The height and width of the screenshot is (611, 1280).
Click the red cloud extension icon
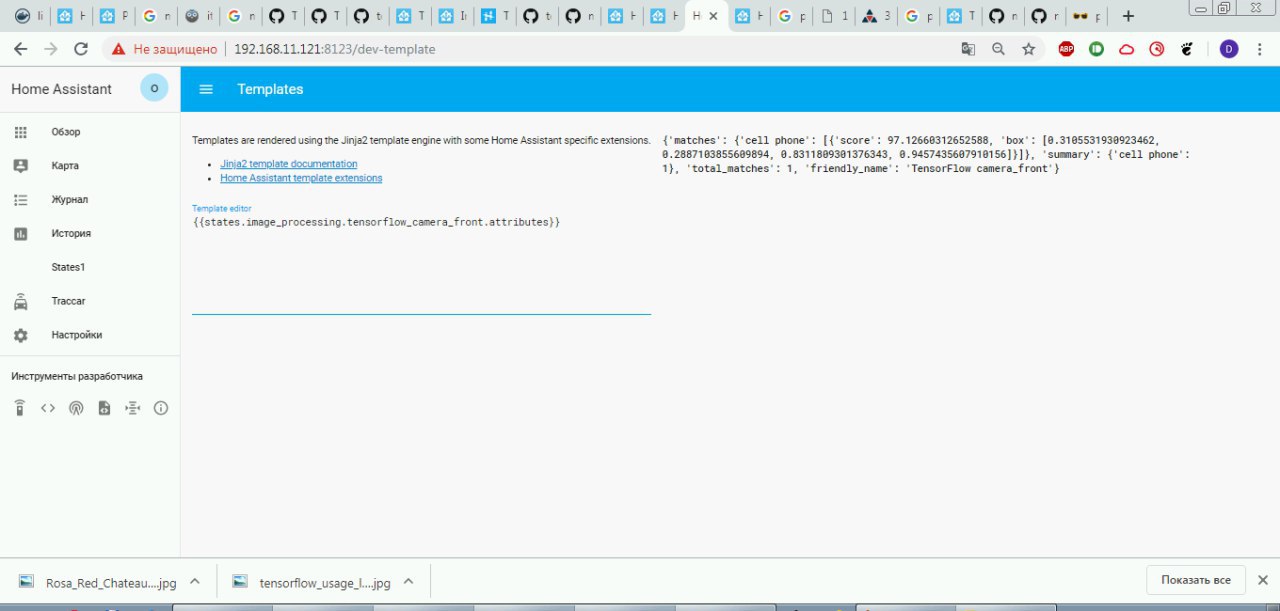(1126, 49)
